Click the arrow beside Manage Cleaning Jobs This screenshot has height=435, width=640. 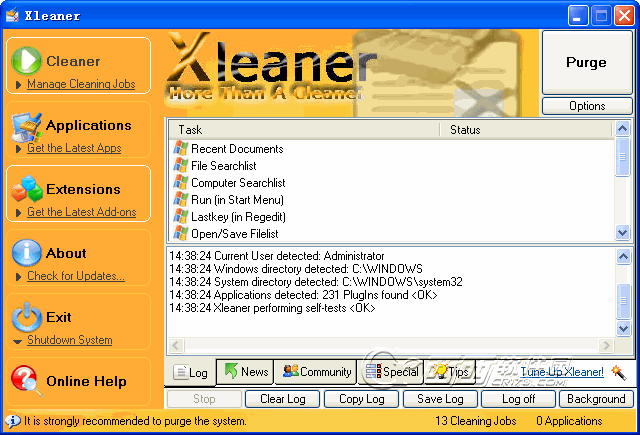(x=18, y=85)
